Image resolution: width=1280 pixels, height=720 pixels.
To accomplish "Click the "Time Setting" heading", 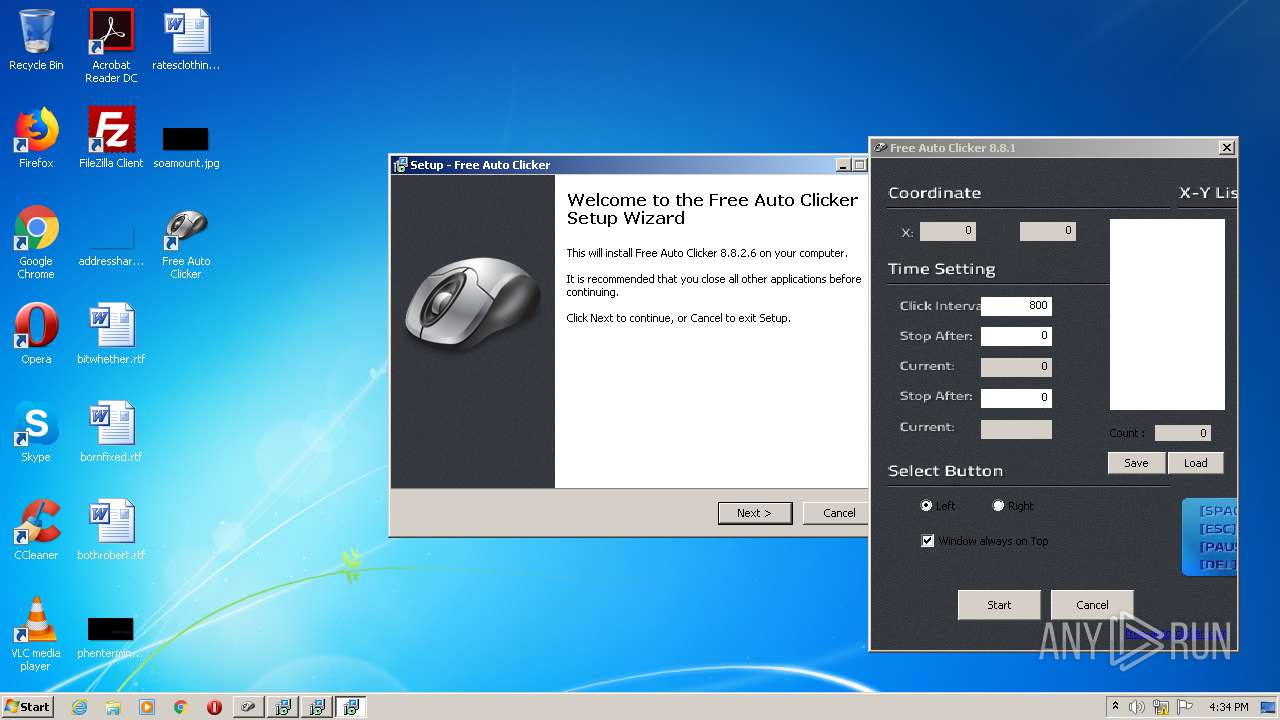I will tap(941, 269).
